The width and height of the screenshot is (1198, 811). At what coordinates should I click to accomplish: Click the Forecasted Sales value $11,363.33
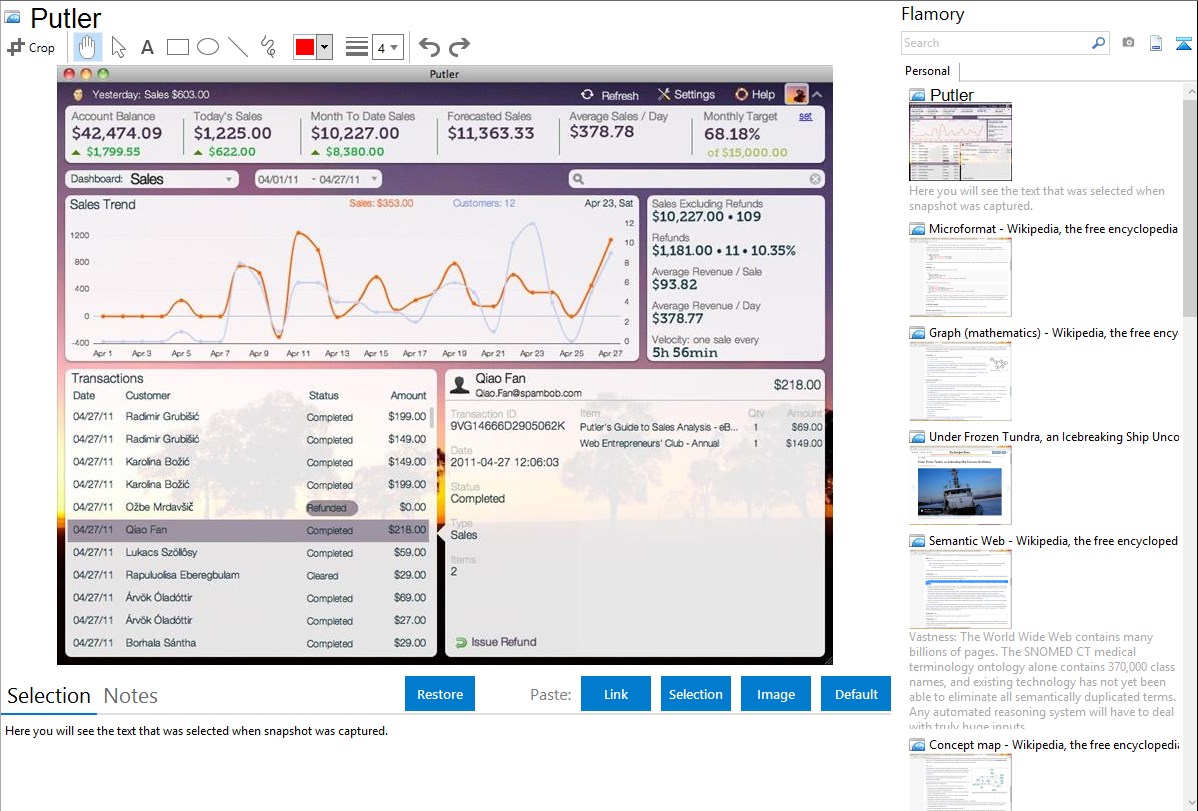[x=491, y=133]
